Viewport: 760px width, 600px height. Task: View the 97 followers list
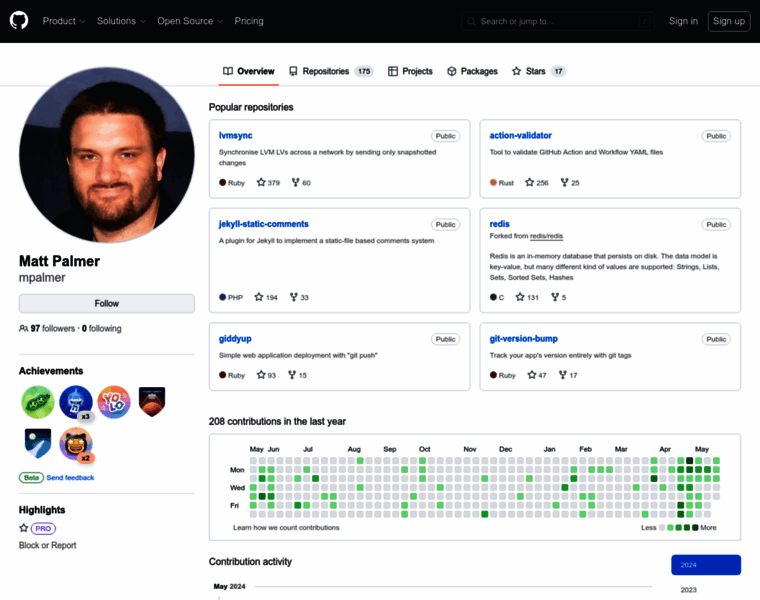[x=52, y=329]
